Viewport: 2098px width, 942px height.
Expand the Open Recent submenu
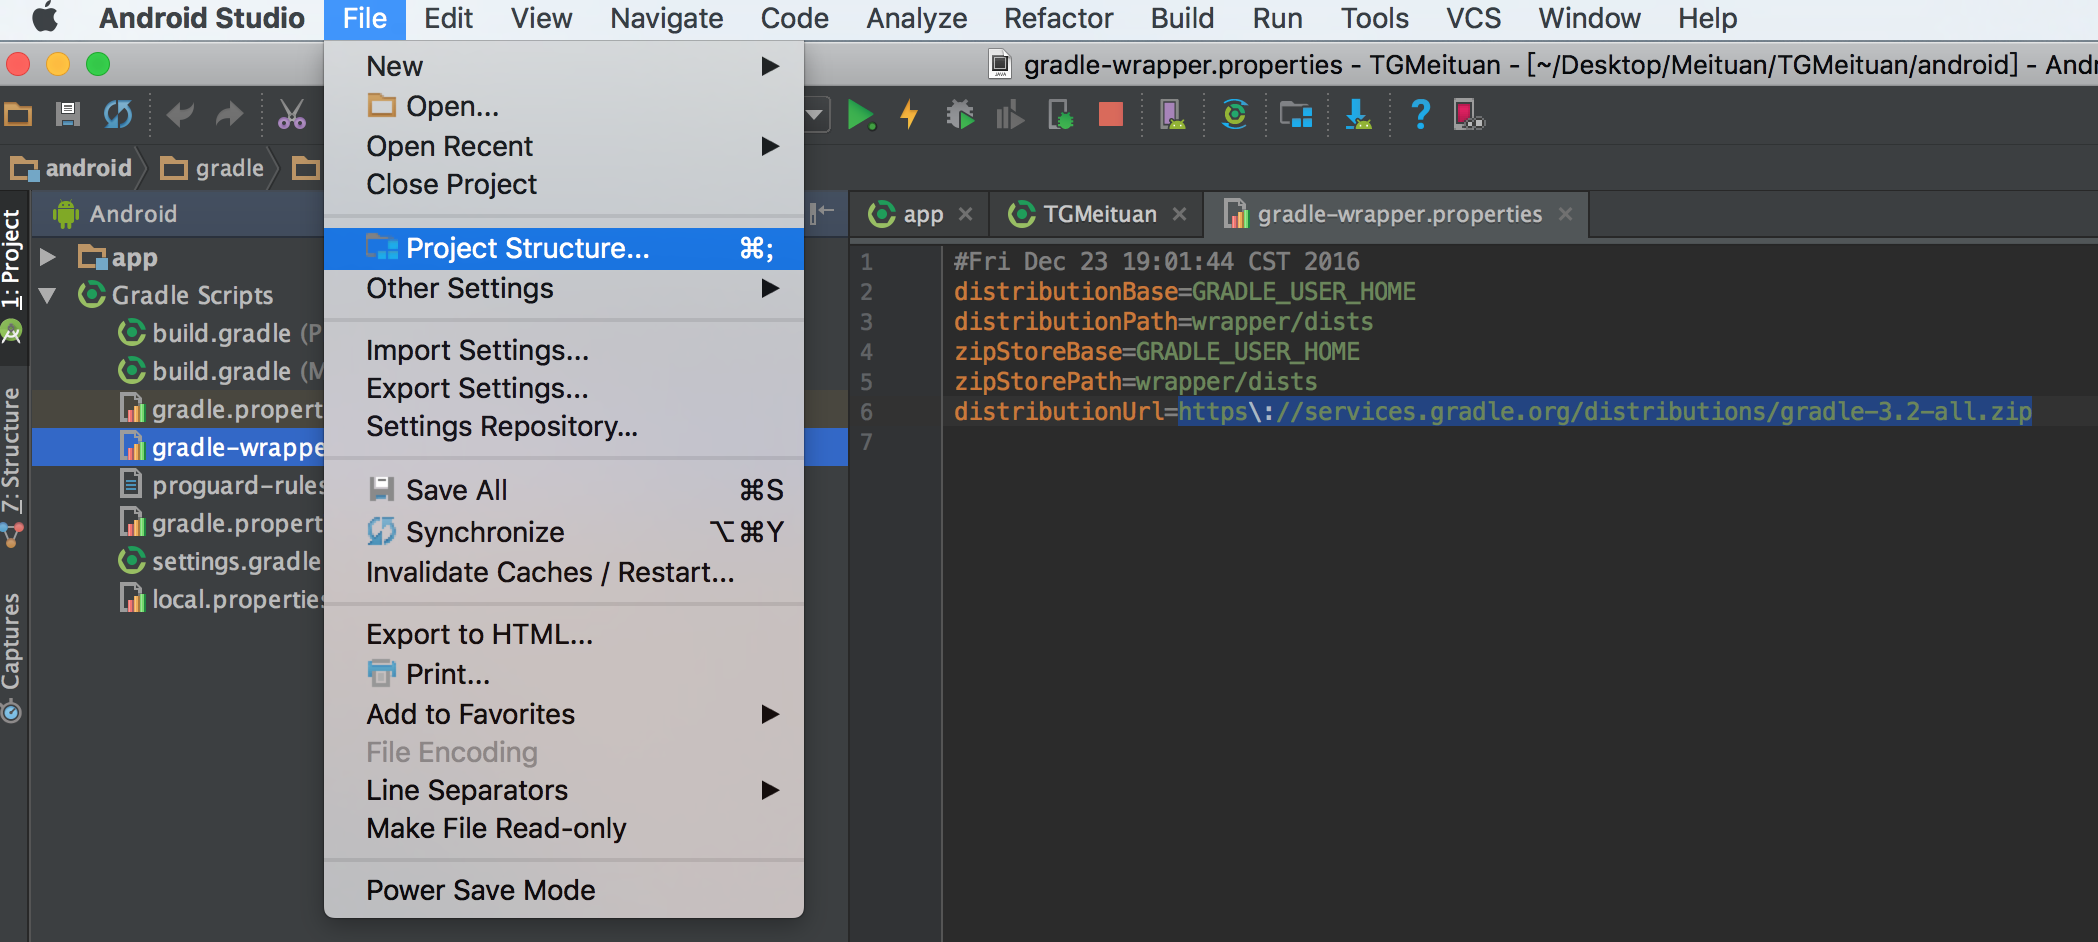(564, 146)
